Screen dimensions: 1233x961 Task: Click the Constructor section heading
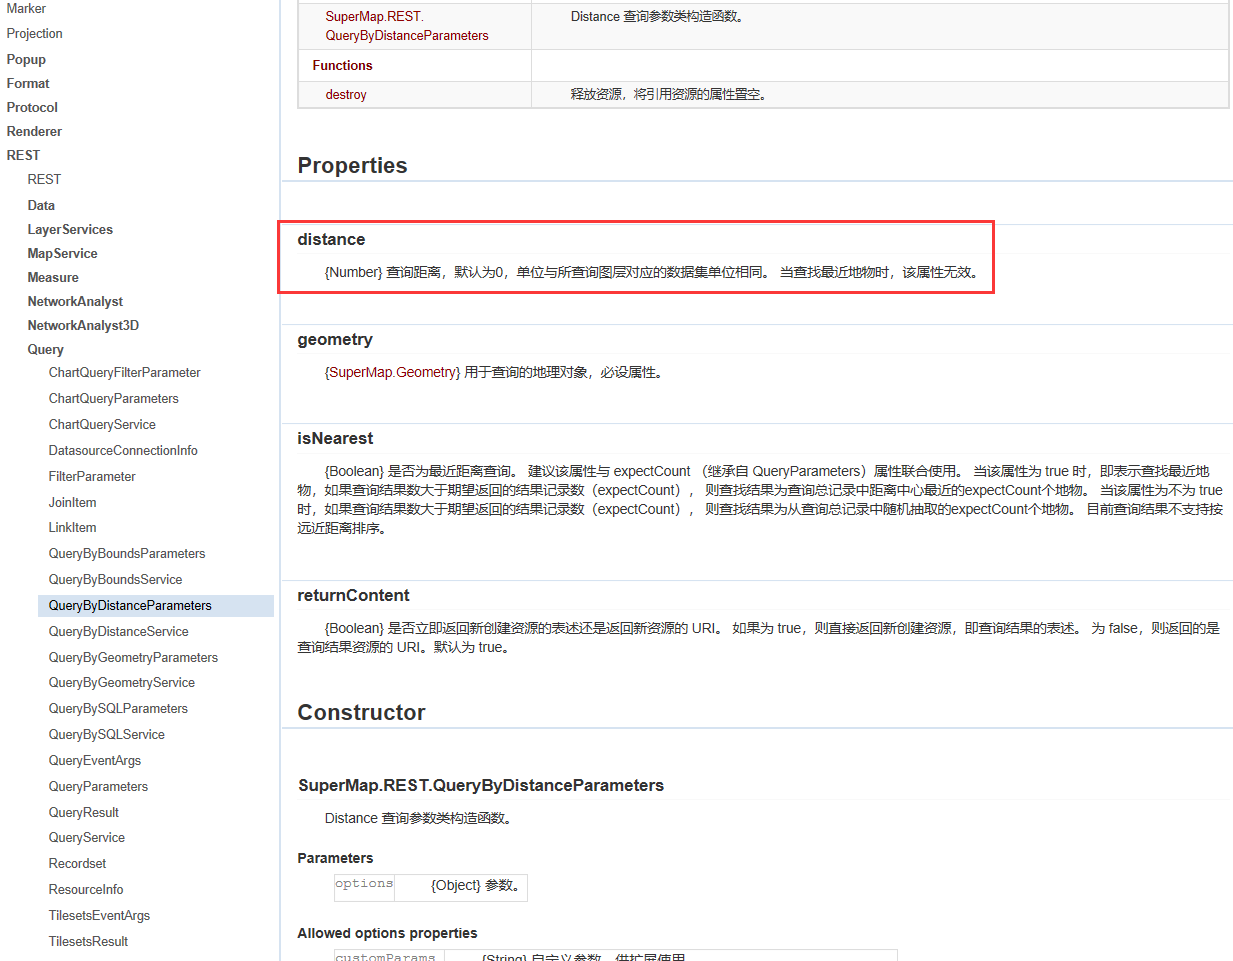tap(361, 712)
